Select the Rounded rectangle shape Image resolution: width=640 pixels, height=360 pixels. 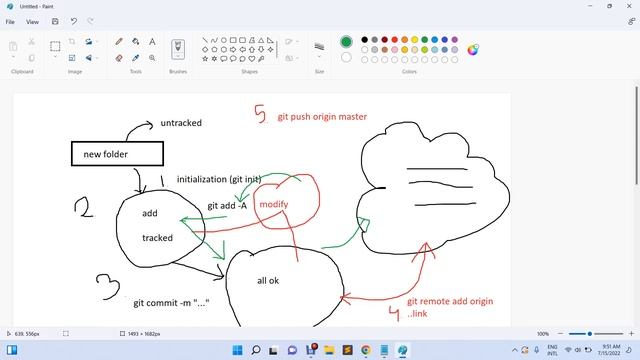pyautogui.click(x=242, y=40)
